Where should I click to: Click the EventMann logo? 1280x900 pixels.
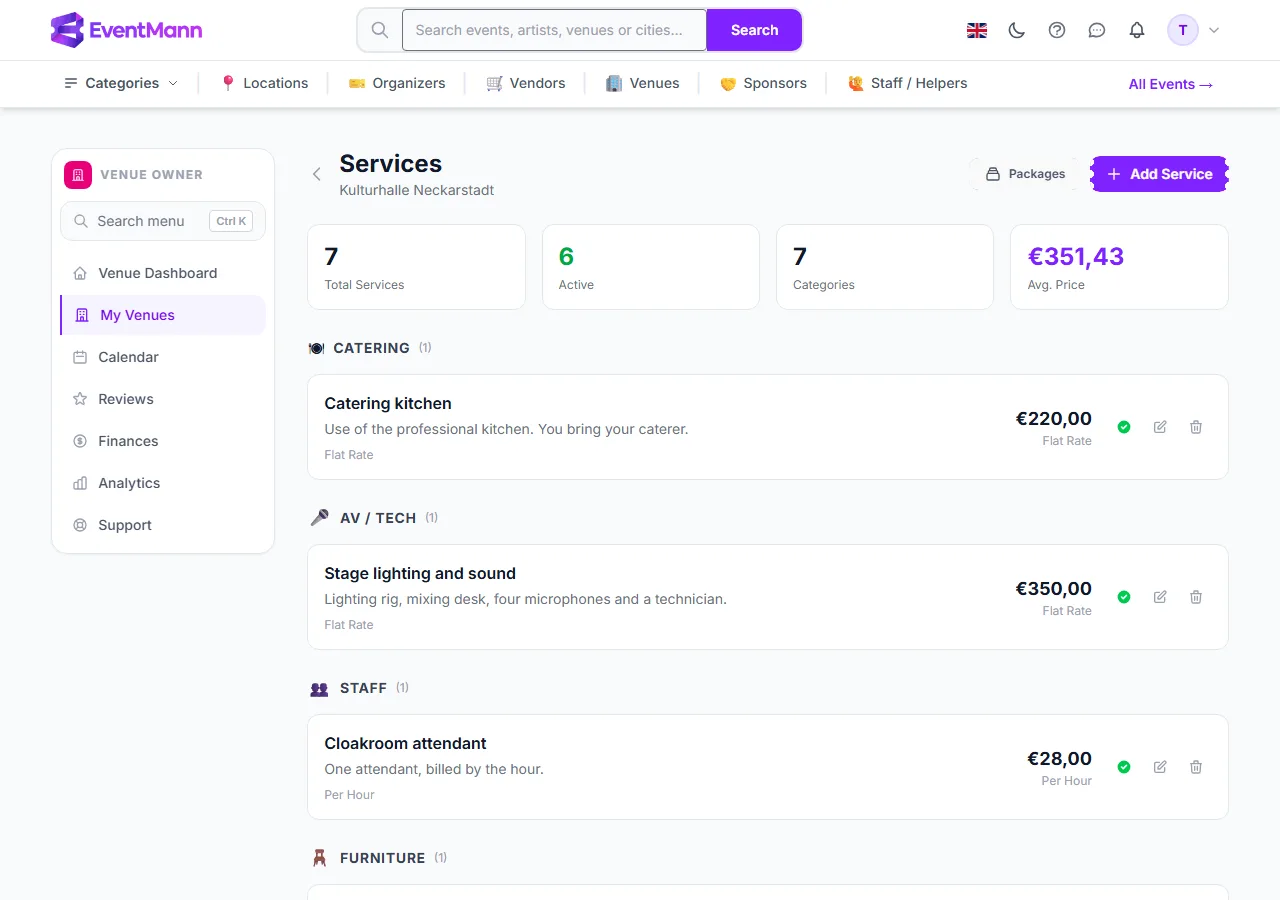(126, 30)
